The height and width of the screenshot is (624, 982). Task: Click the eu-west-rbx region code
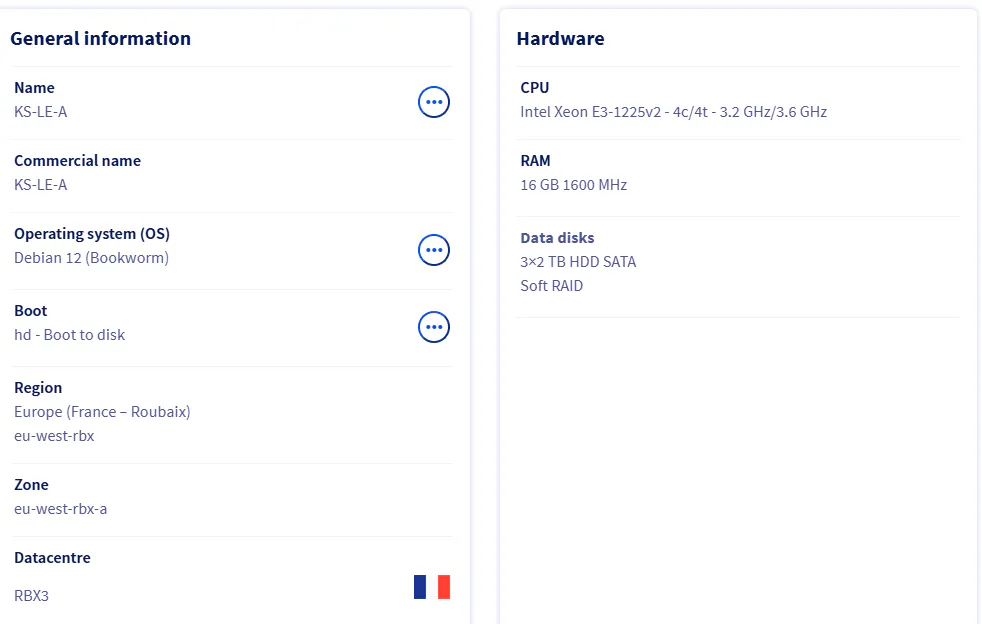tap(54, 436)
